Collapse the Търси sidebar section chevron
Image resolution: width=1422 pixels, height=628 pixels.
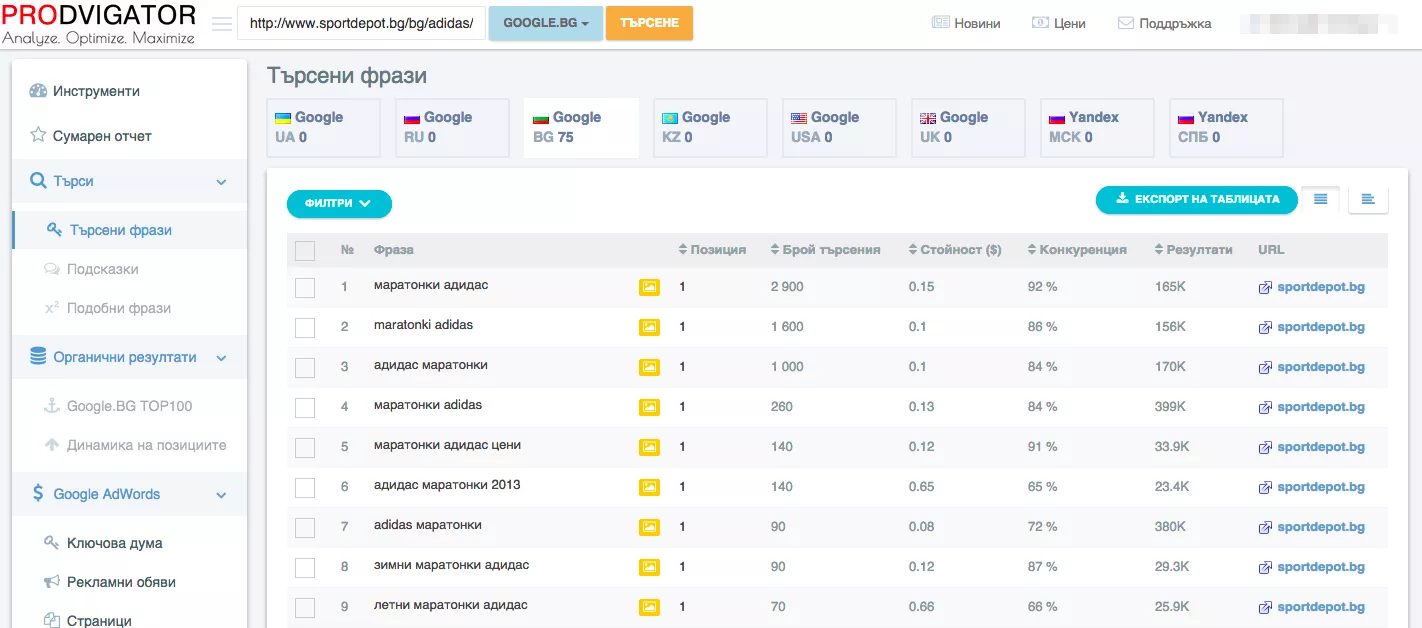(222, 182)
